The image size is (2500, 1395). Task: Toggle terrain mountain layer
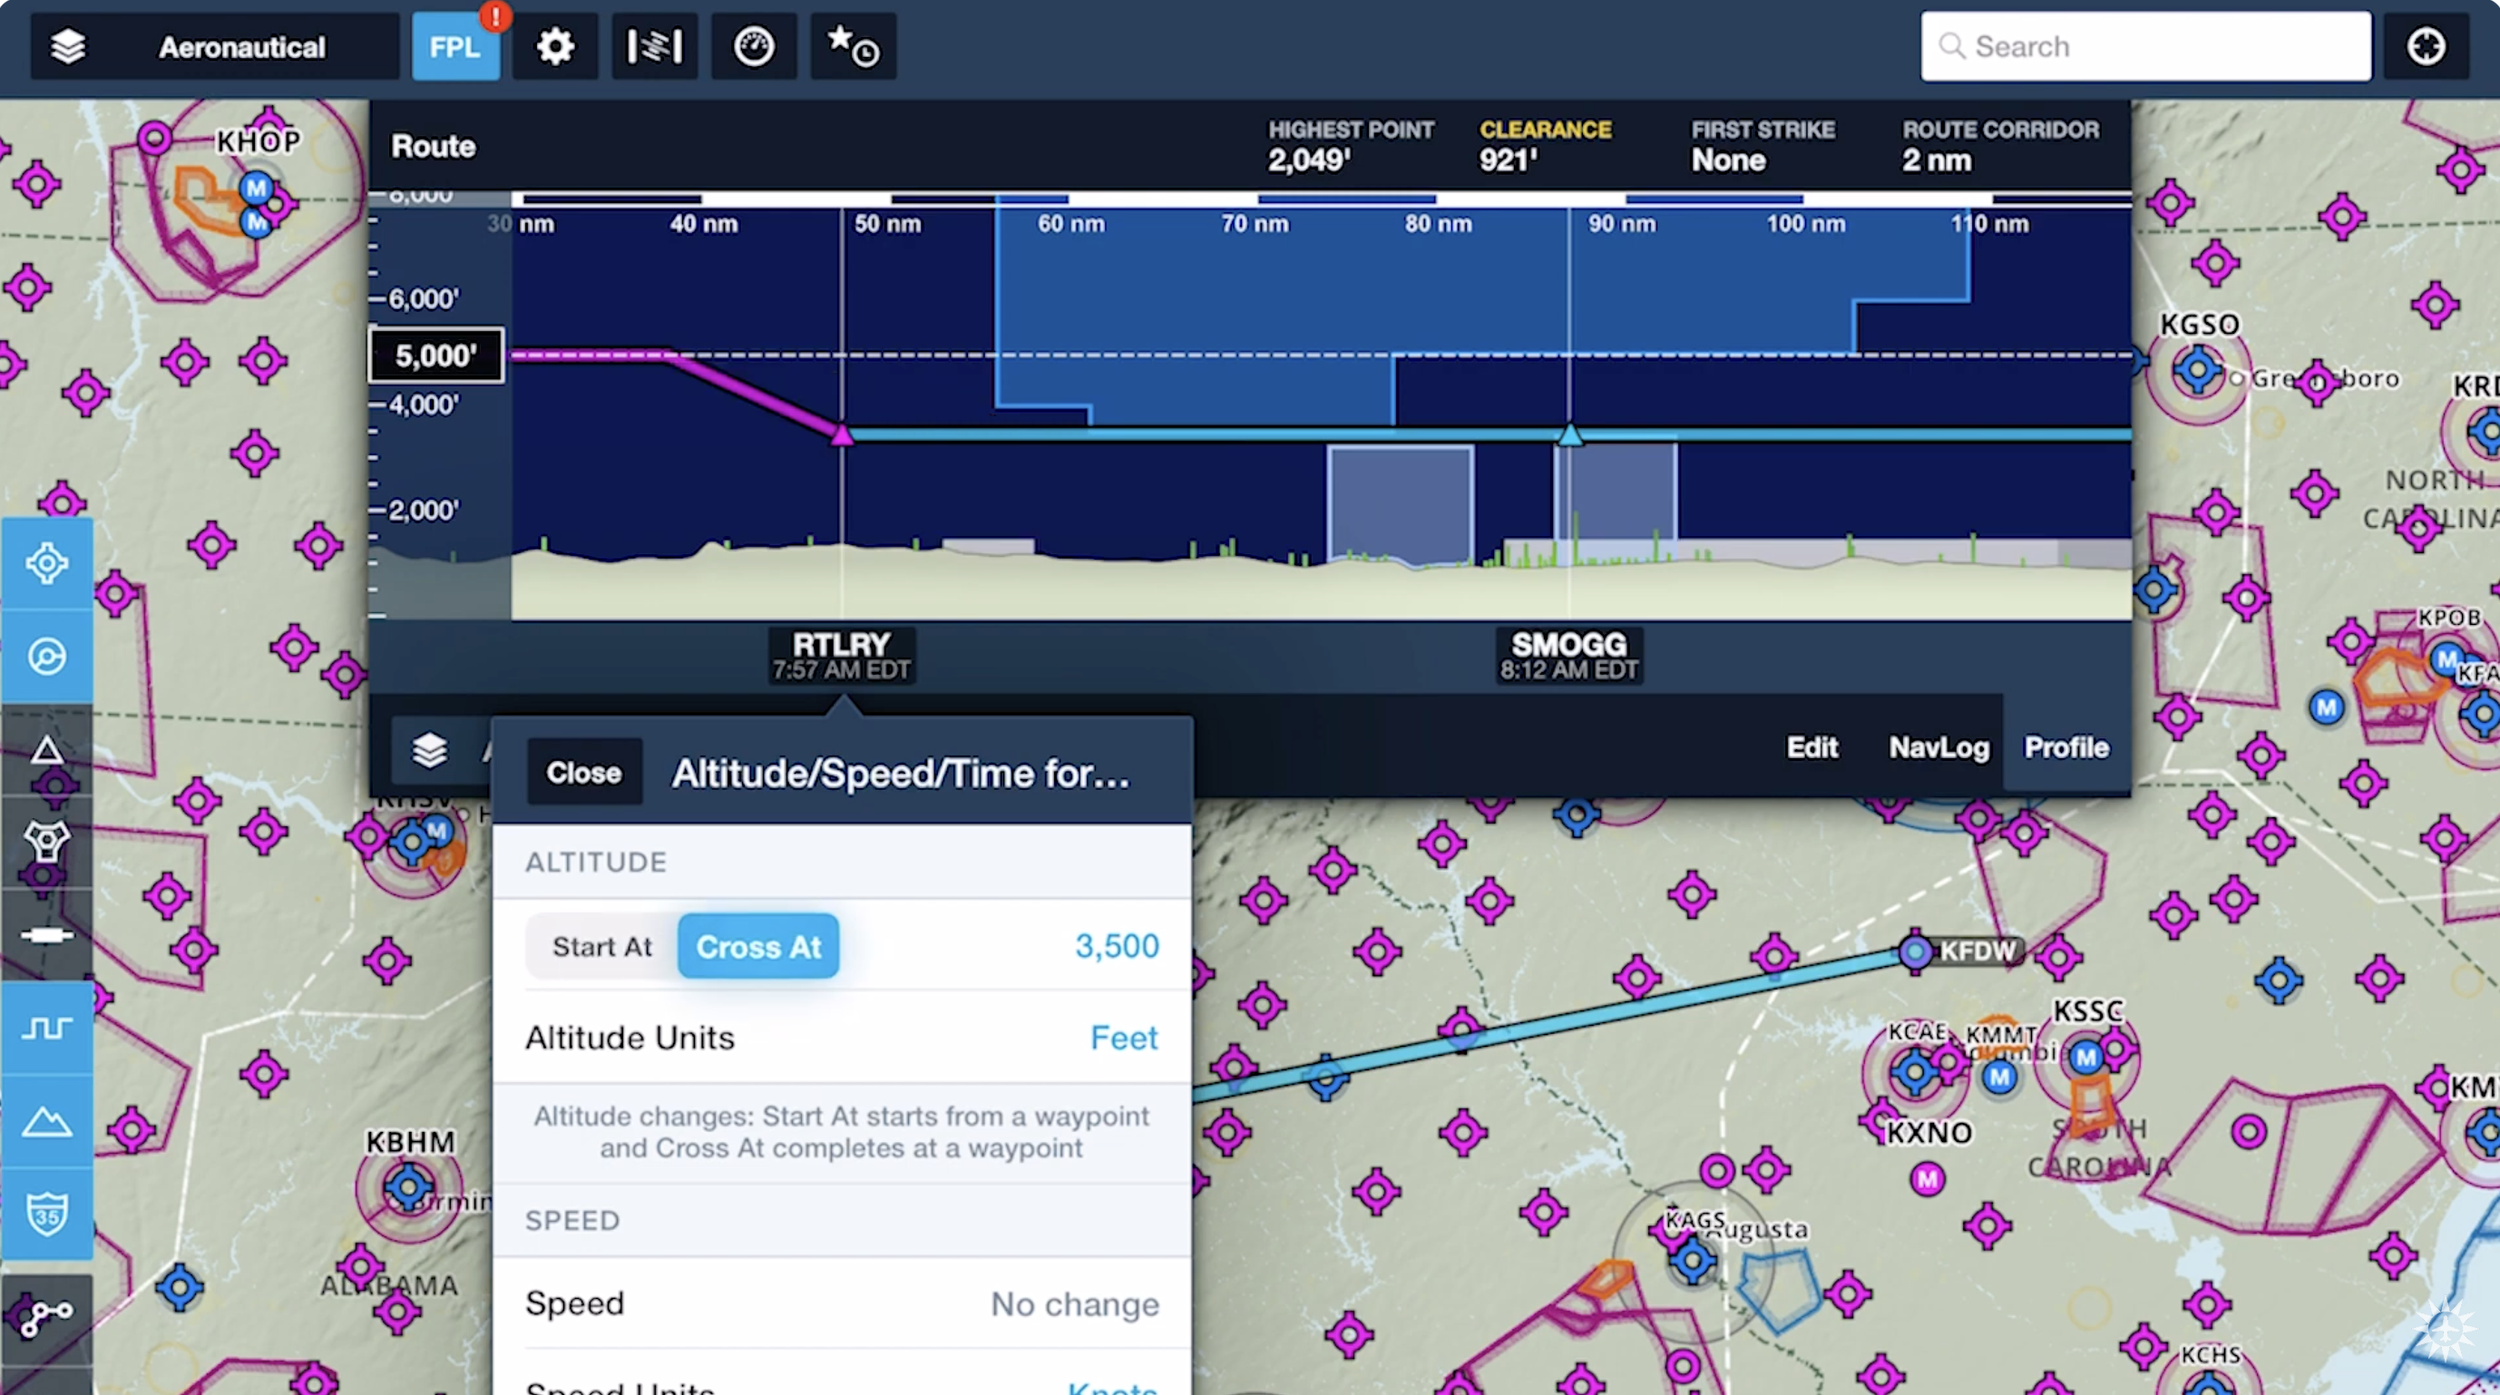tap(47, 1122)
